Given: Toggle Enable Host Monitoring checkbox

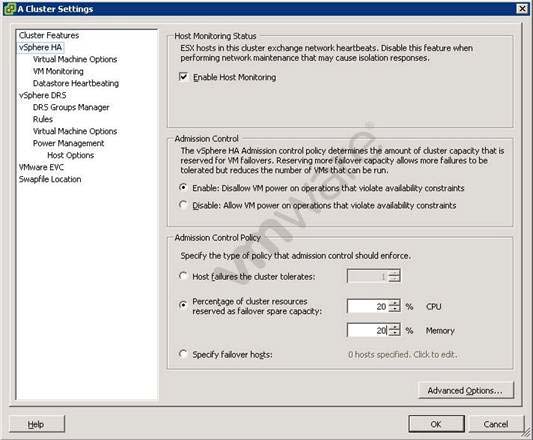Looking at the screenshot, I should (x=183, y=77).
